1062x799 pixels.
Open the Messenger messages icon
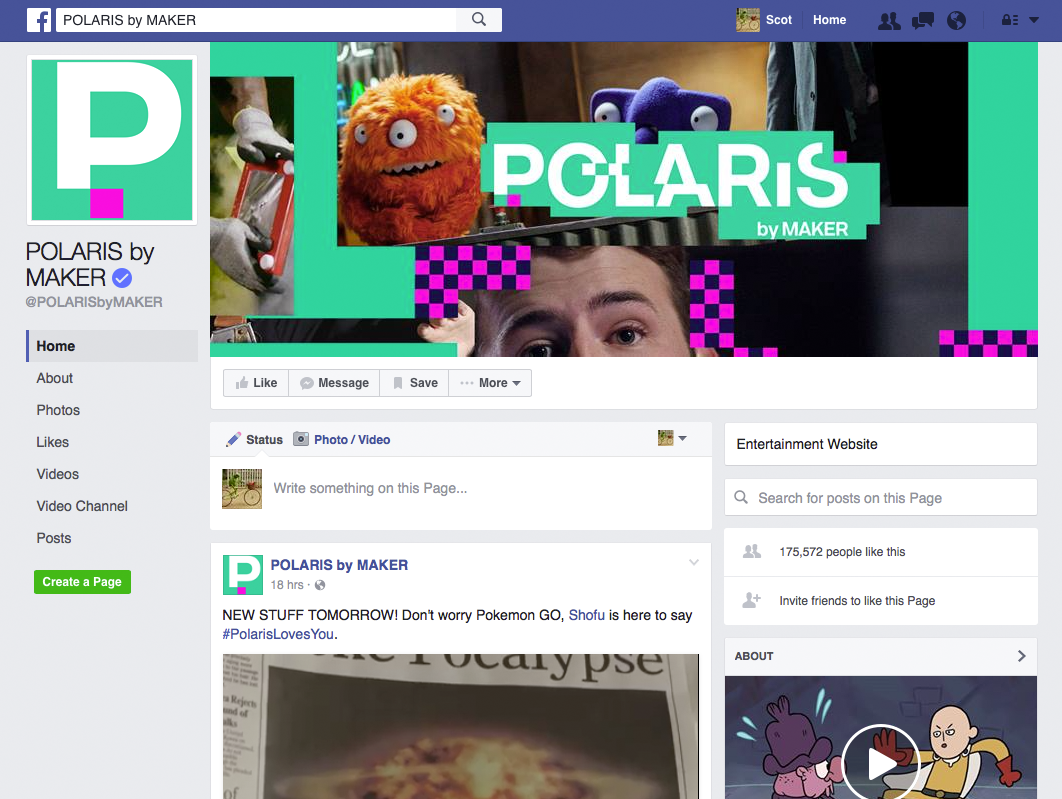tap(922, 20)
